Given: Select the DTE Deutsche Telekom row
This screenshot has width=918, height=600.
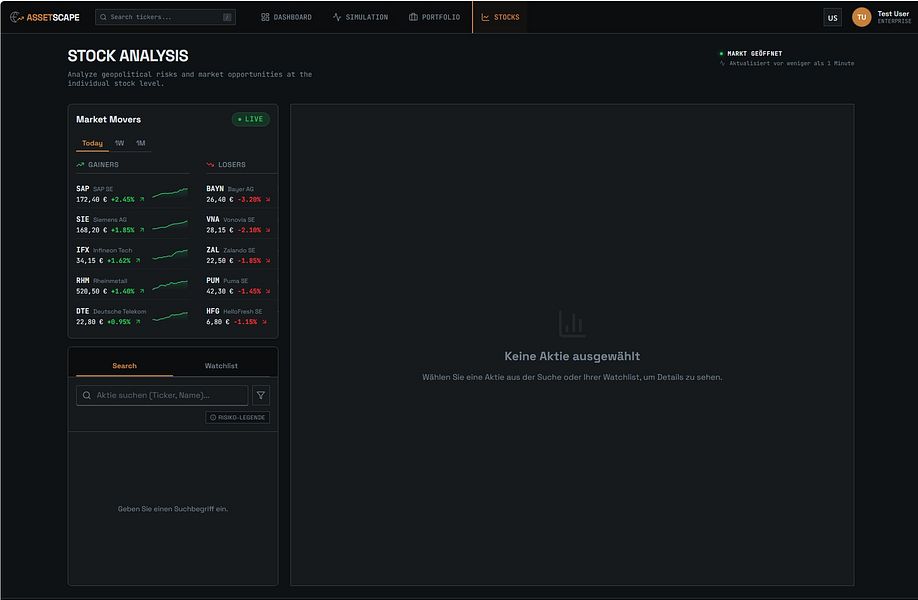Looking at the screenshot, I should click(x=132, y=316).
